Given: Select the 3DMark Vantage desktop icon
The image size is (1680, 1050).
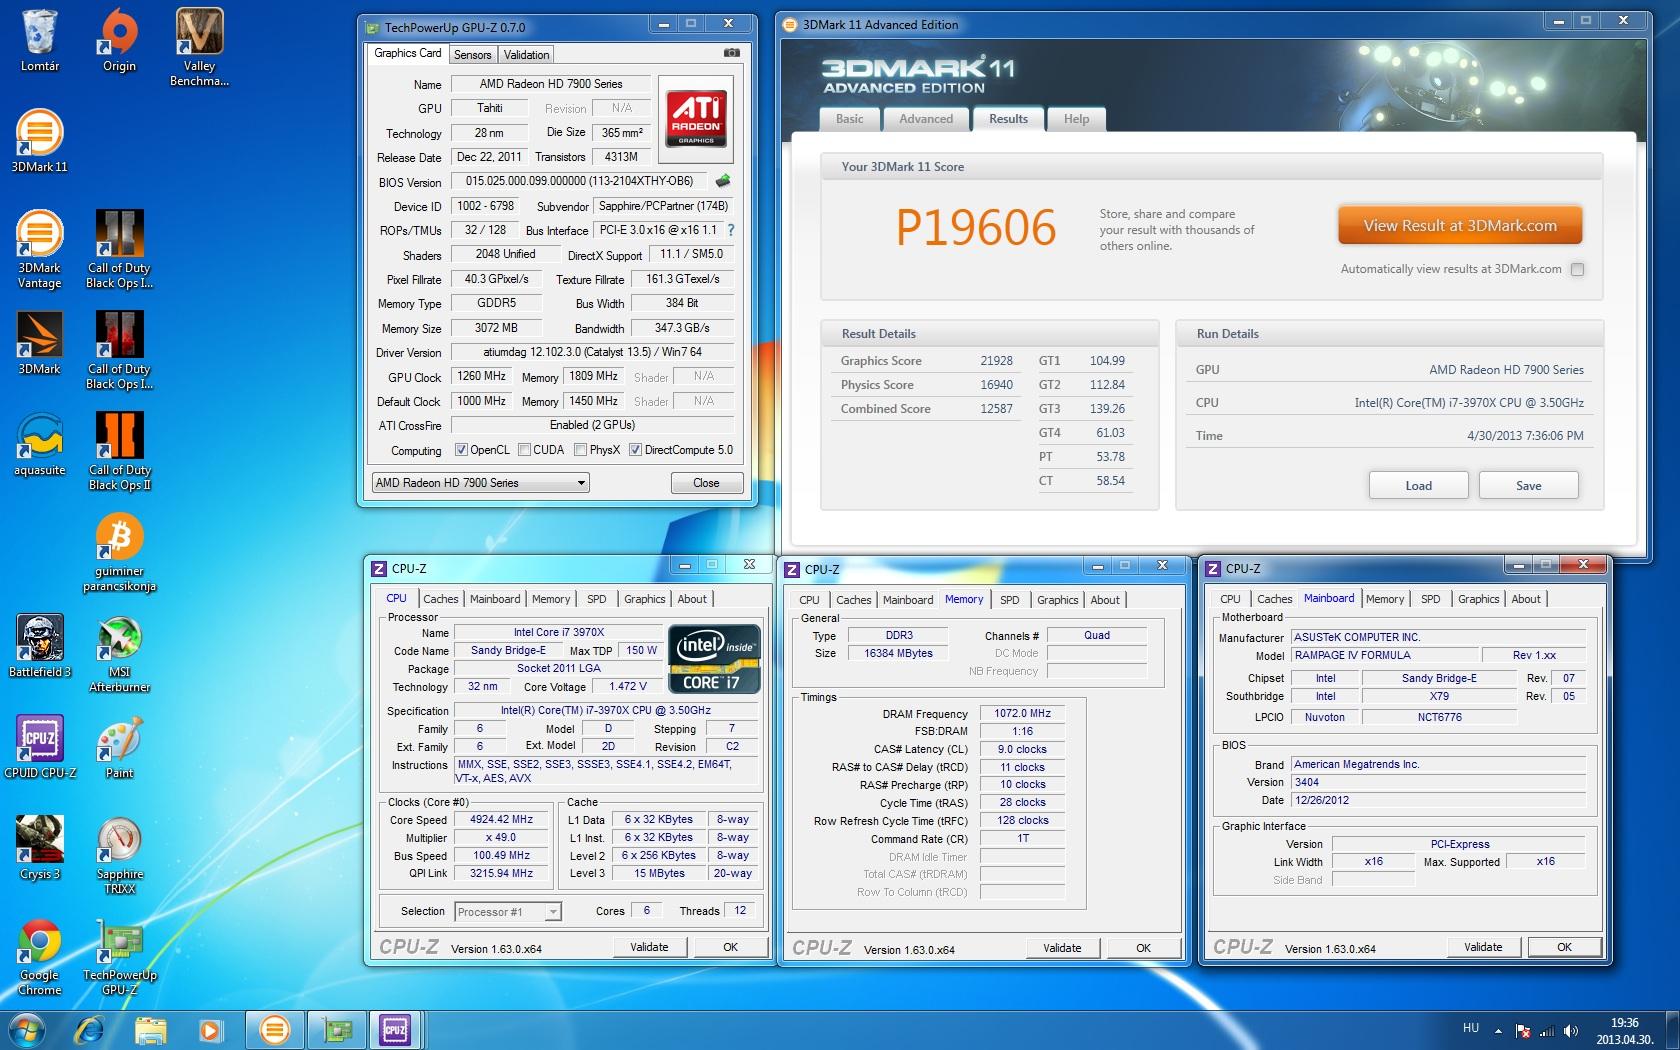Looking at the screenshot, I should click(40, 249).
